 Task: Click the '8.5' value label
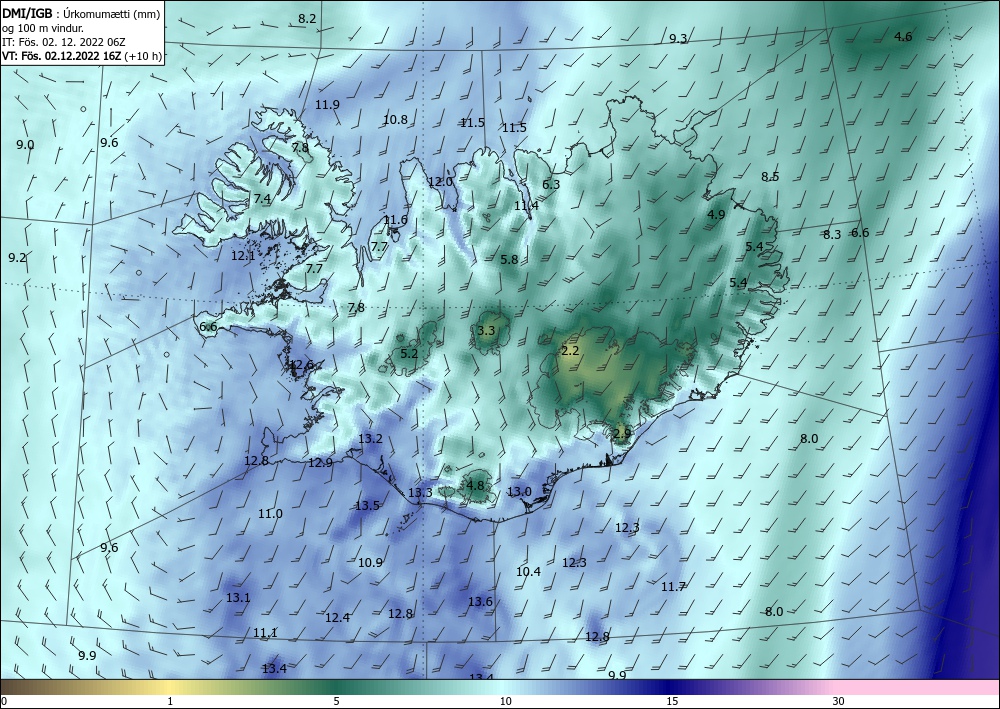click(x=770, y=177)
